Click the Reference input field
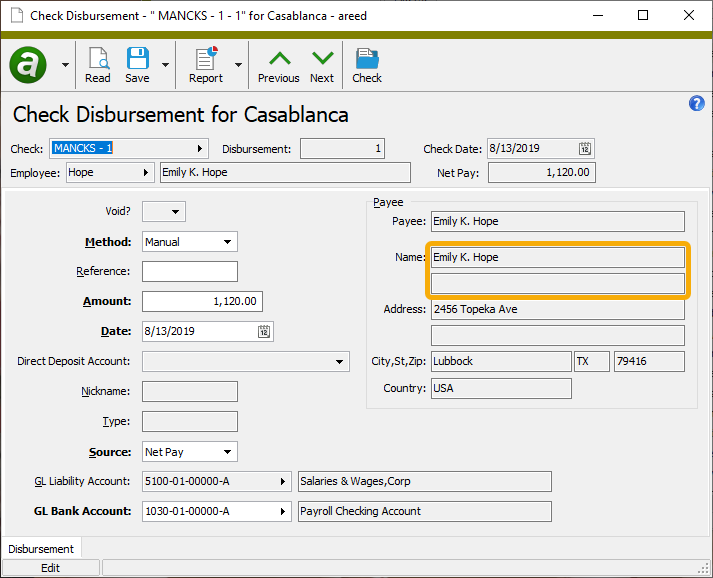 (190, 272)
